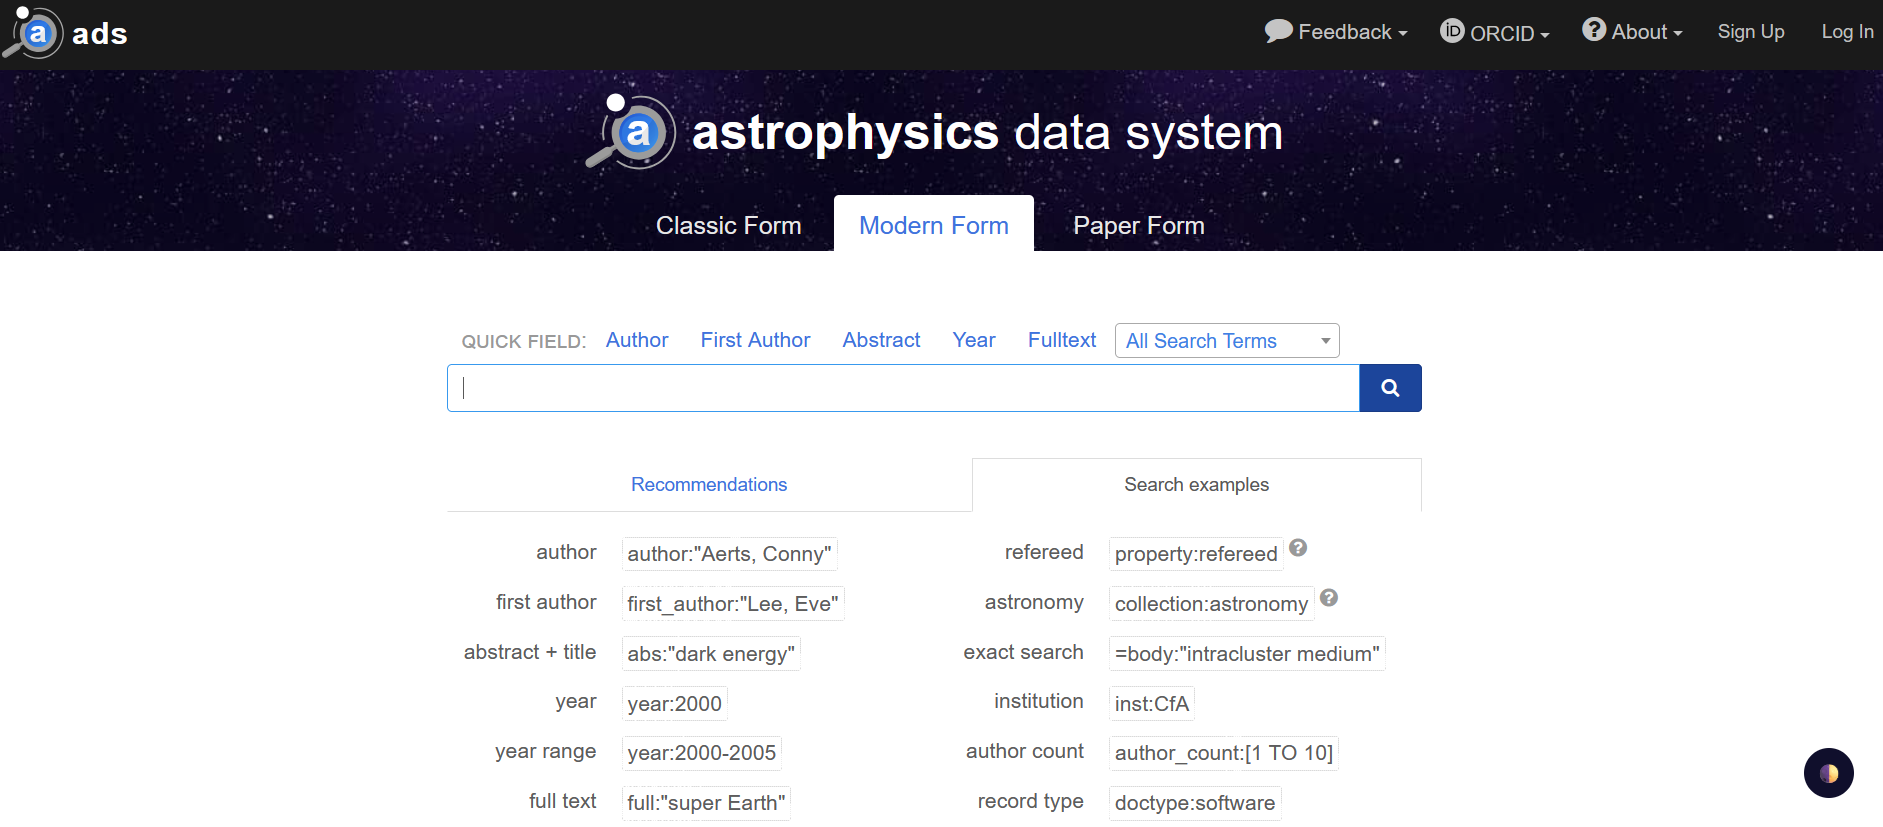1883x827 pixels.
Task: Select the Recommendations tab
Action: tap(709, 485)
